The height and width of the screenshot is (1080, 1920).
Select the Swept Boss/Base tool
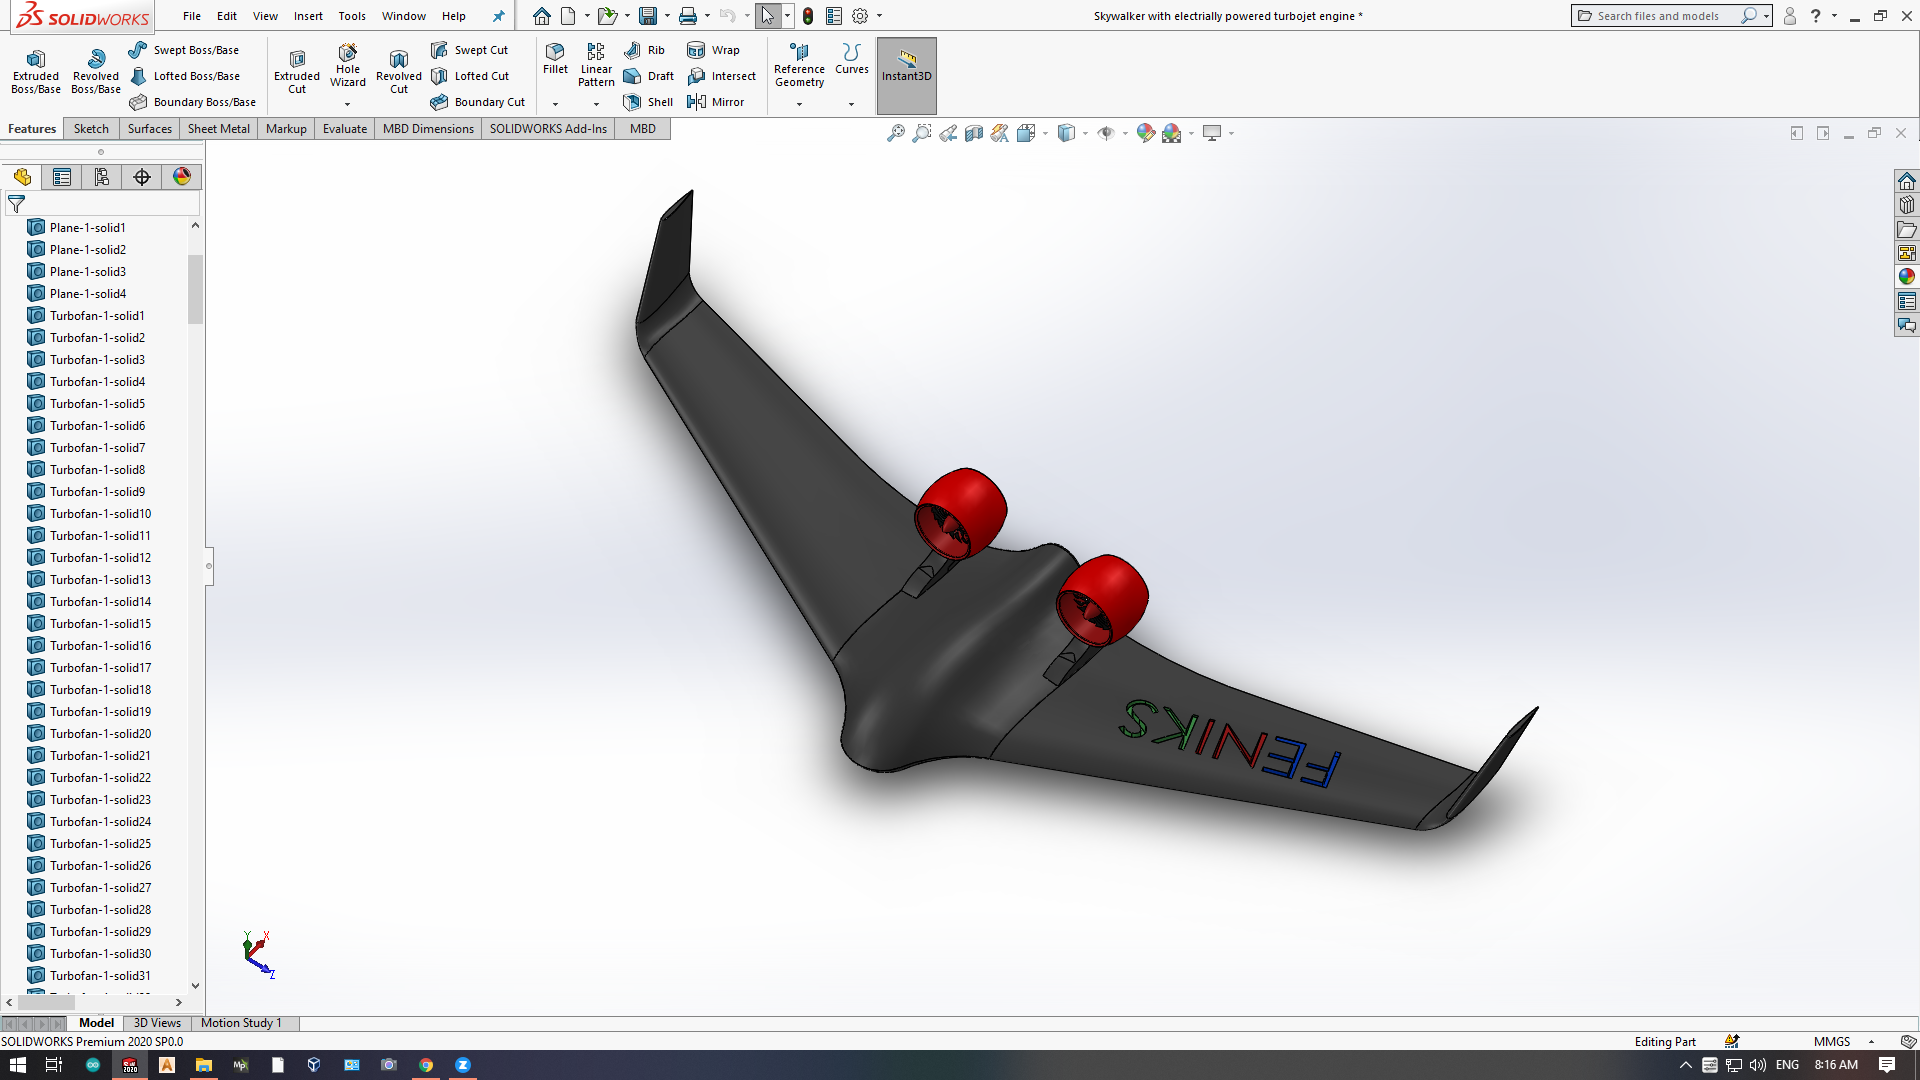coord(184,50)
